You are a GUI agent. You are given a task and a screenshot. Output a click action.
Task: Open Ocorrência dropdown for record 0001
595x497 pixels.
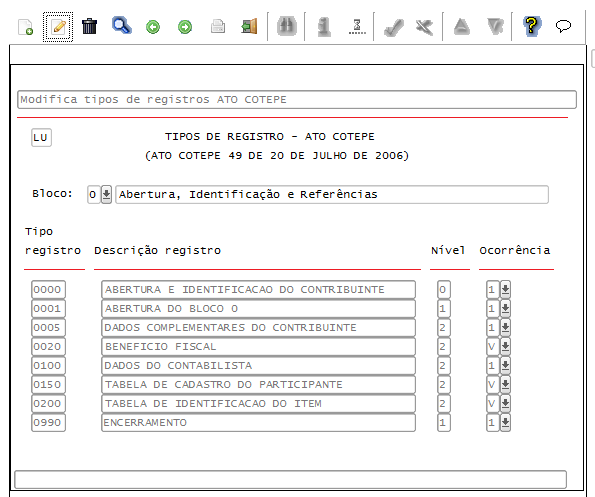(505, 308)
